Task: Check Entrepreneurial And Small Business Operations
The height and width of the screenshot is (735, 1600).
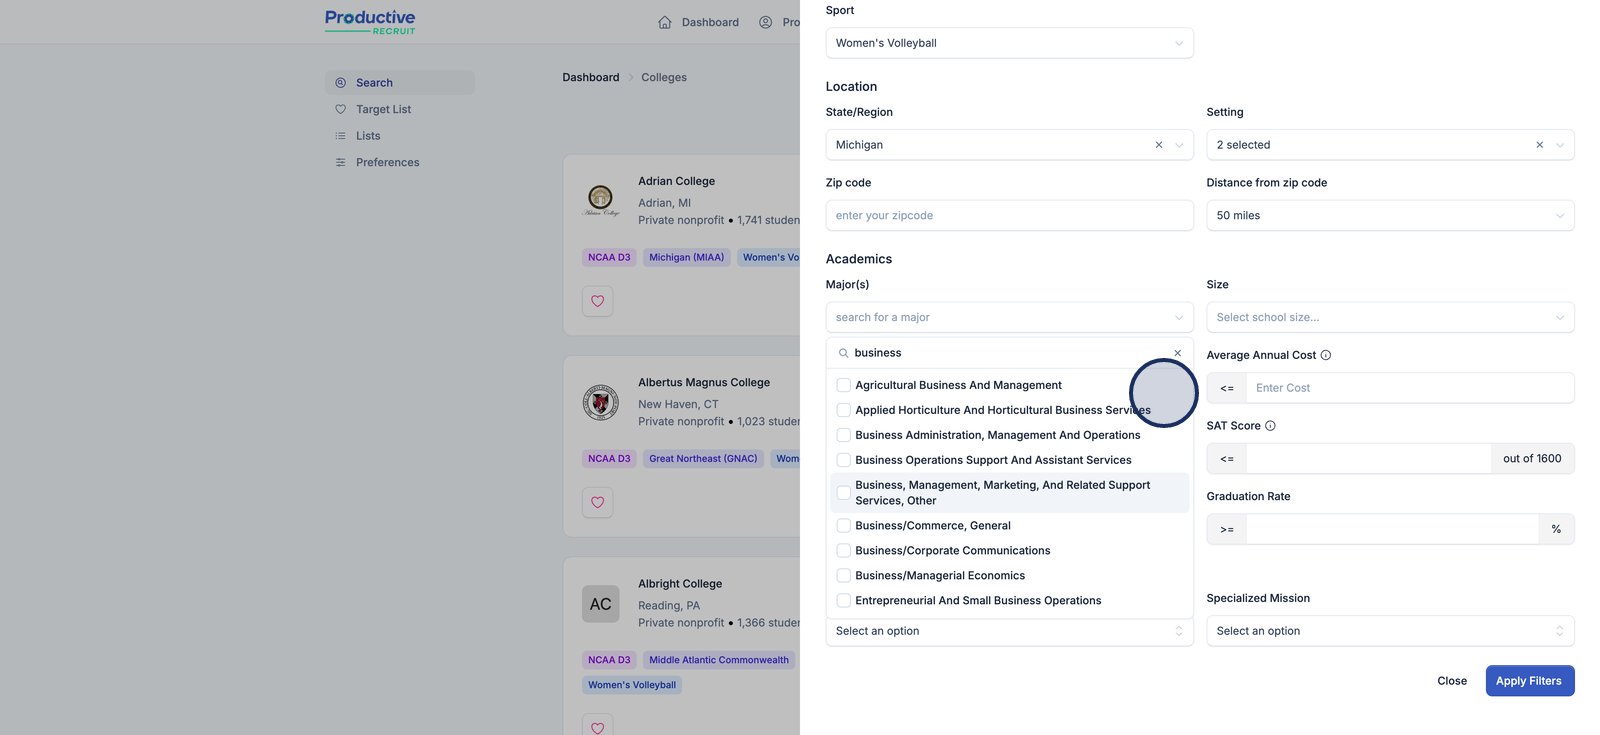Action: pyautogui.click(x=844, y=601)
